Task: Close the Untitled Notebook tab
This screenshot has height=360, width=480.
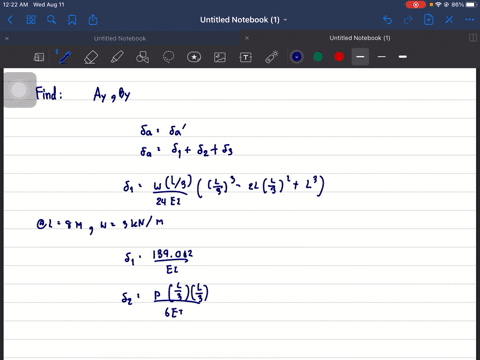Action: 7,38
